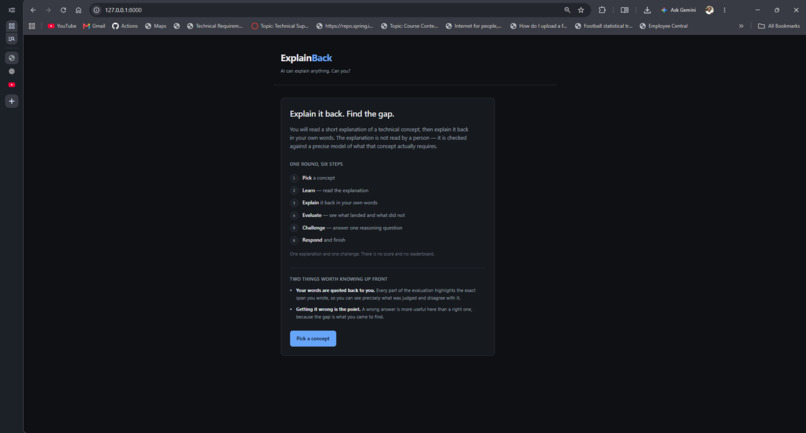The height and width of the screenshot is (433, 806).
Task: Go back to previous page
Action: click(x=33, y=10)
